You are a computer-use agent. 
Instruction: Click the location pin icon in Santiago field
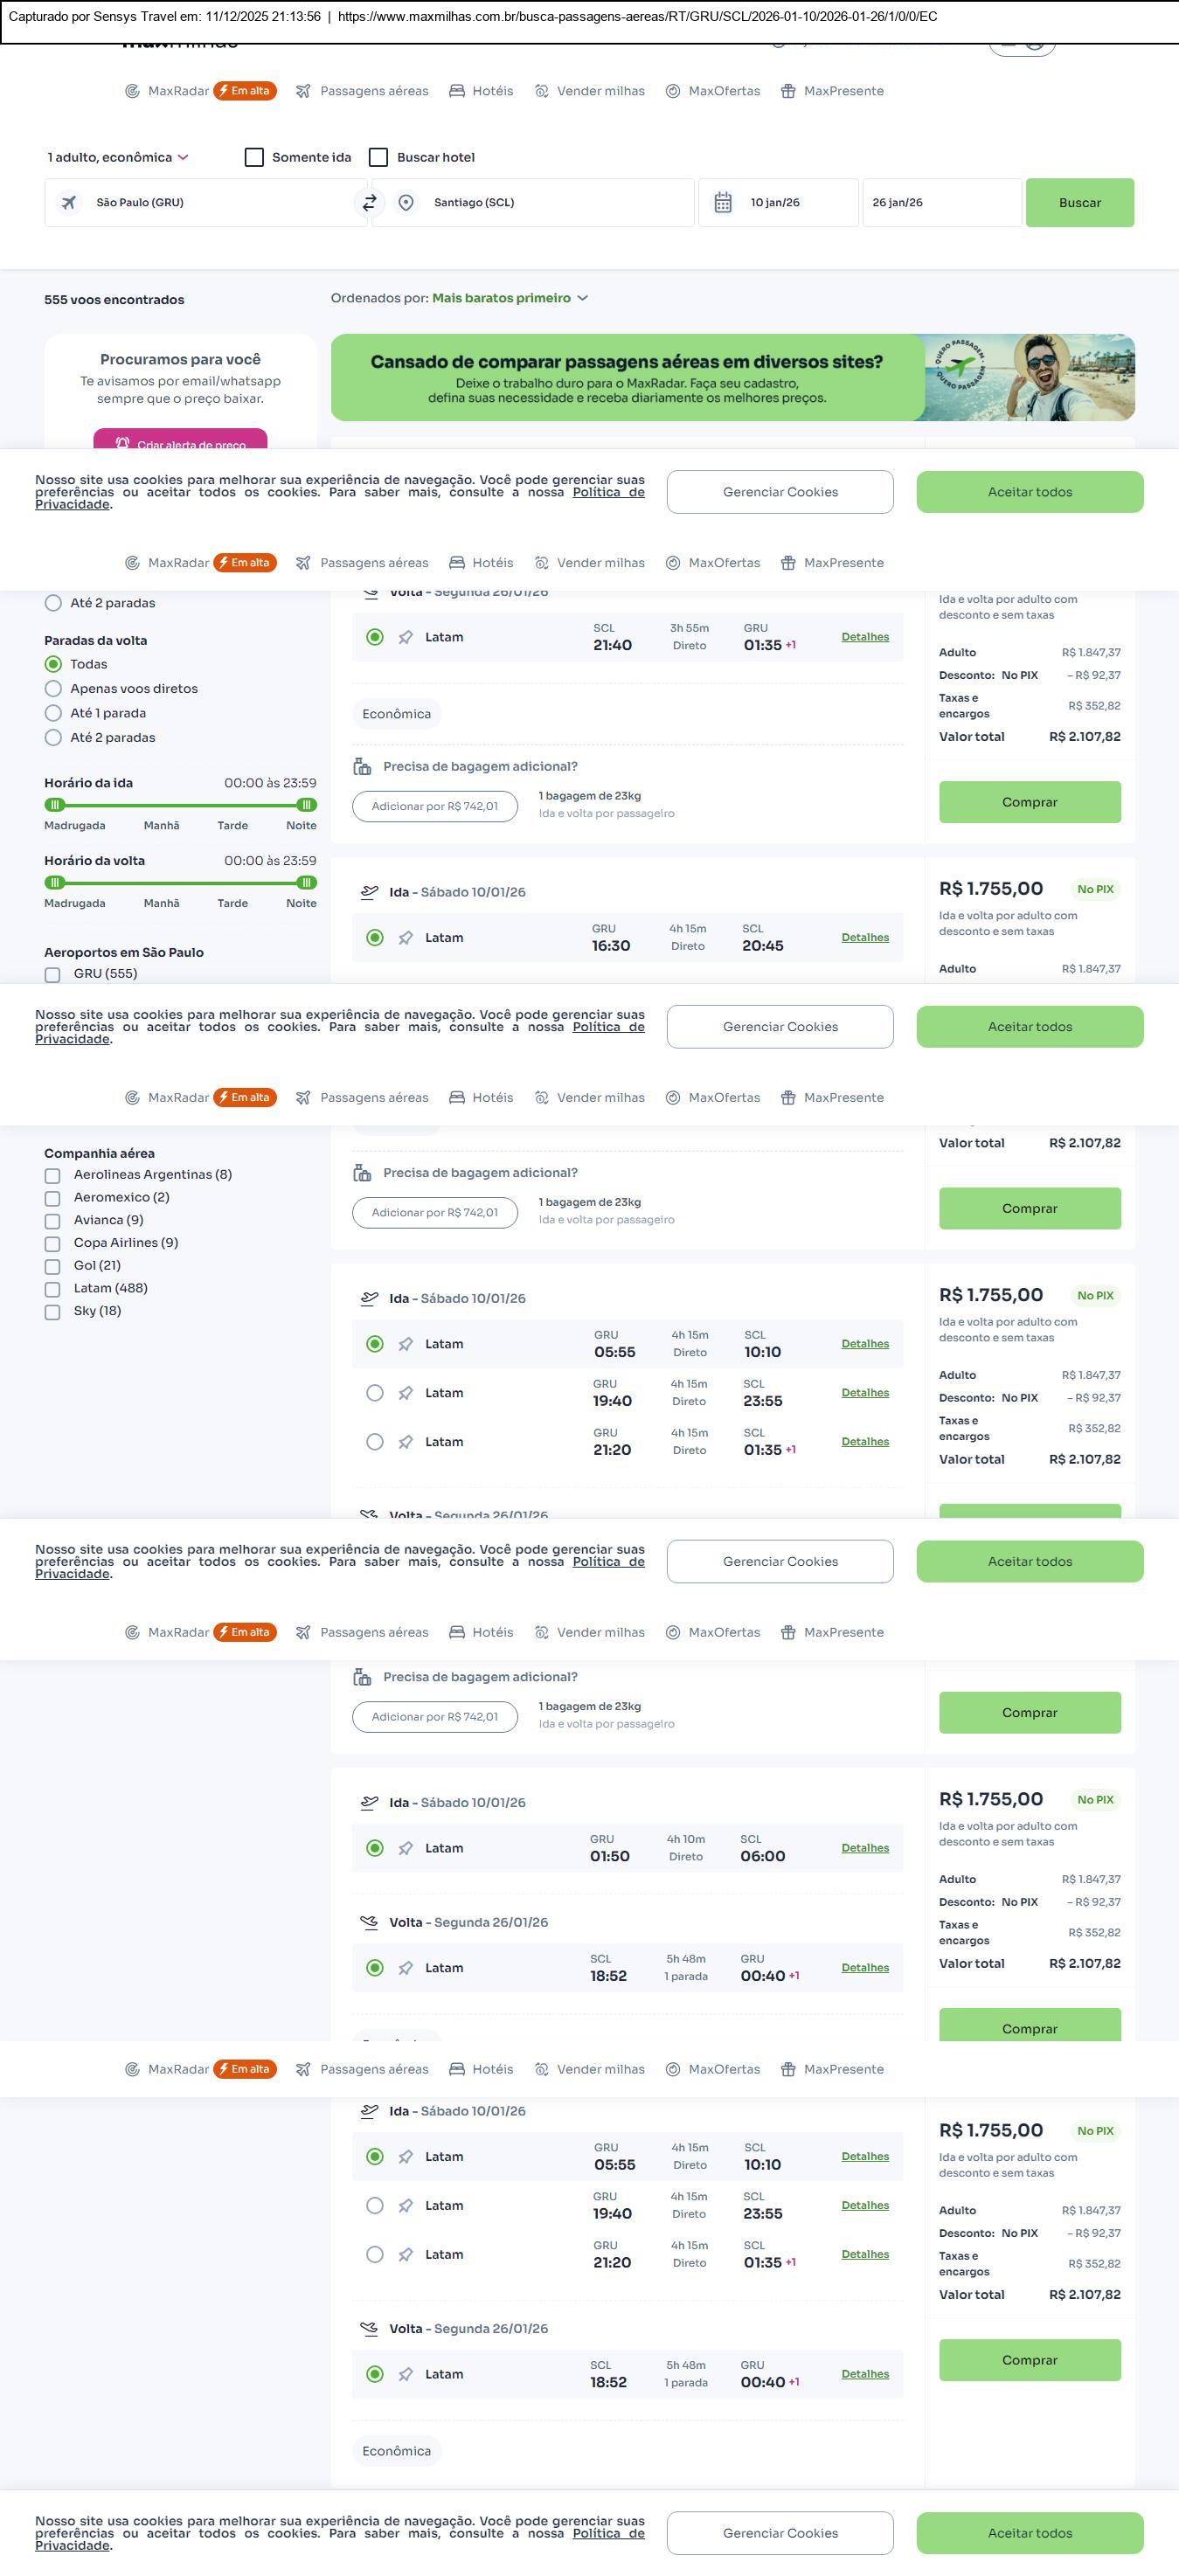[x=406, y=203]
